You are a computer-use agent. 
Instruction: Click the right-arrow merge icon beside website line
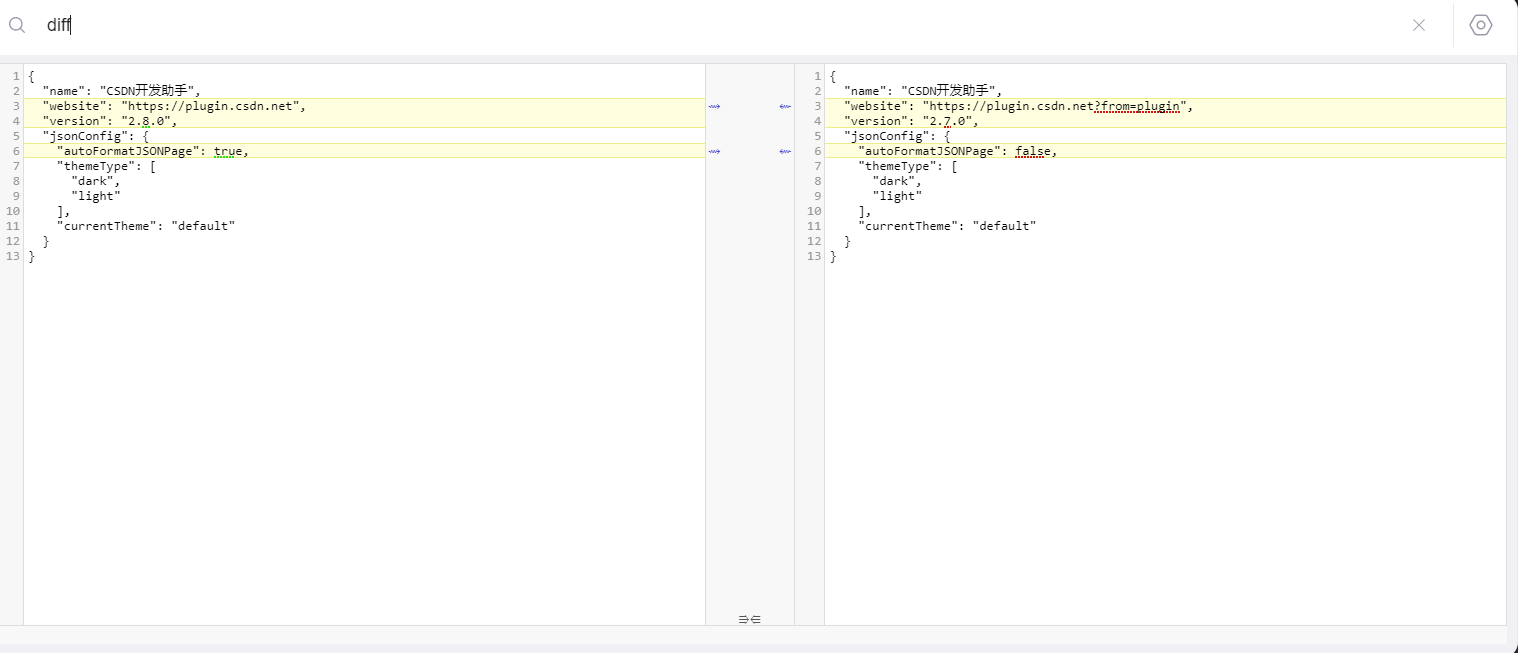[714, 105]
